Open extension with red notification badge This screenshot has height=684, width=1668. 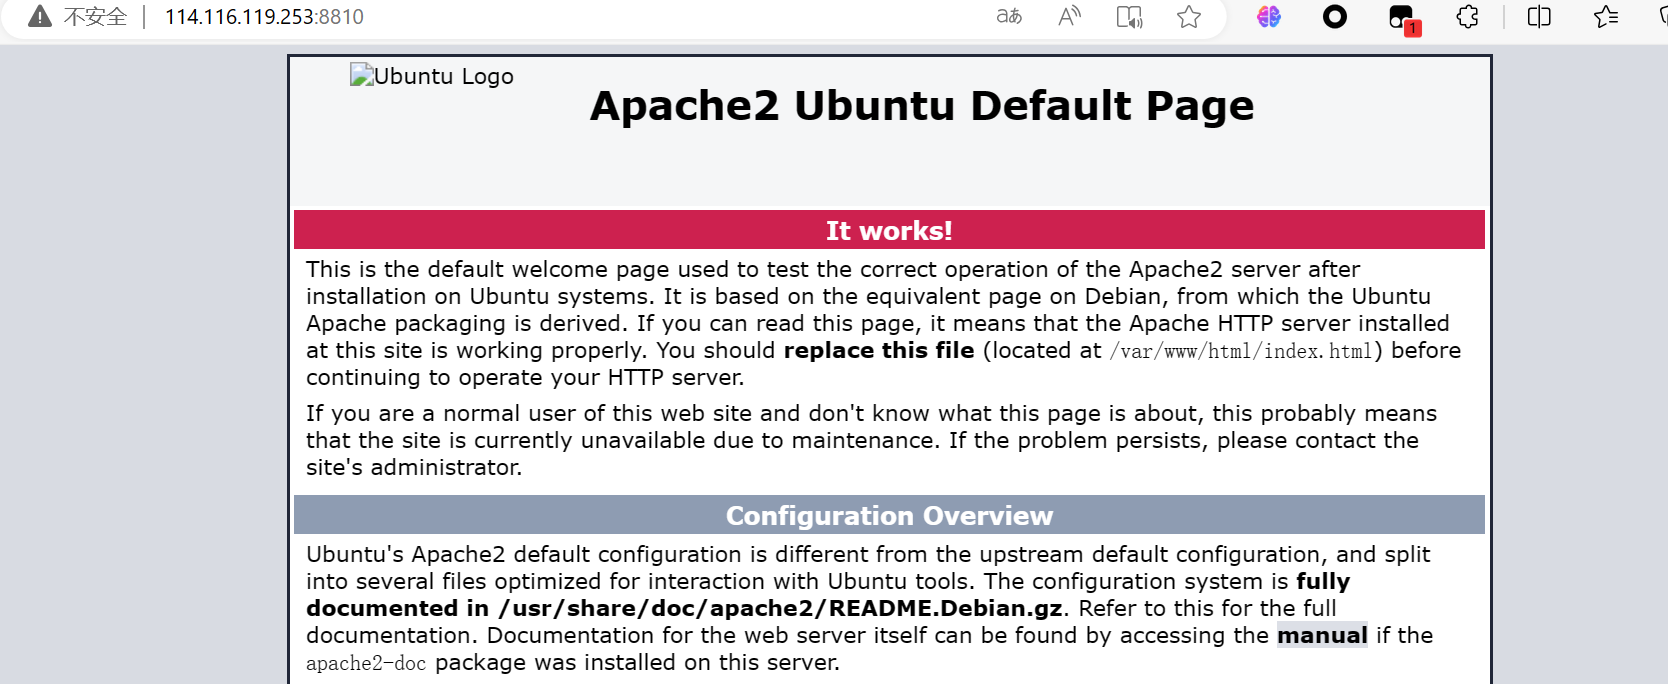pos(1403,19)
